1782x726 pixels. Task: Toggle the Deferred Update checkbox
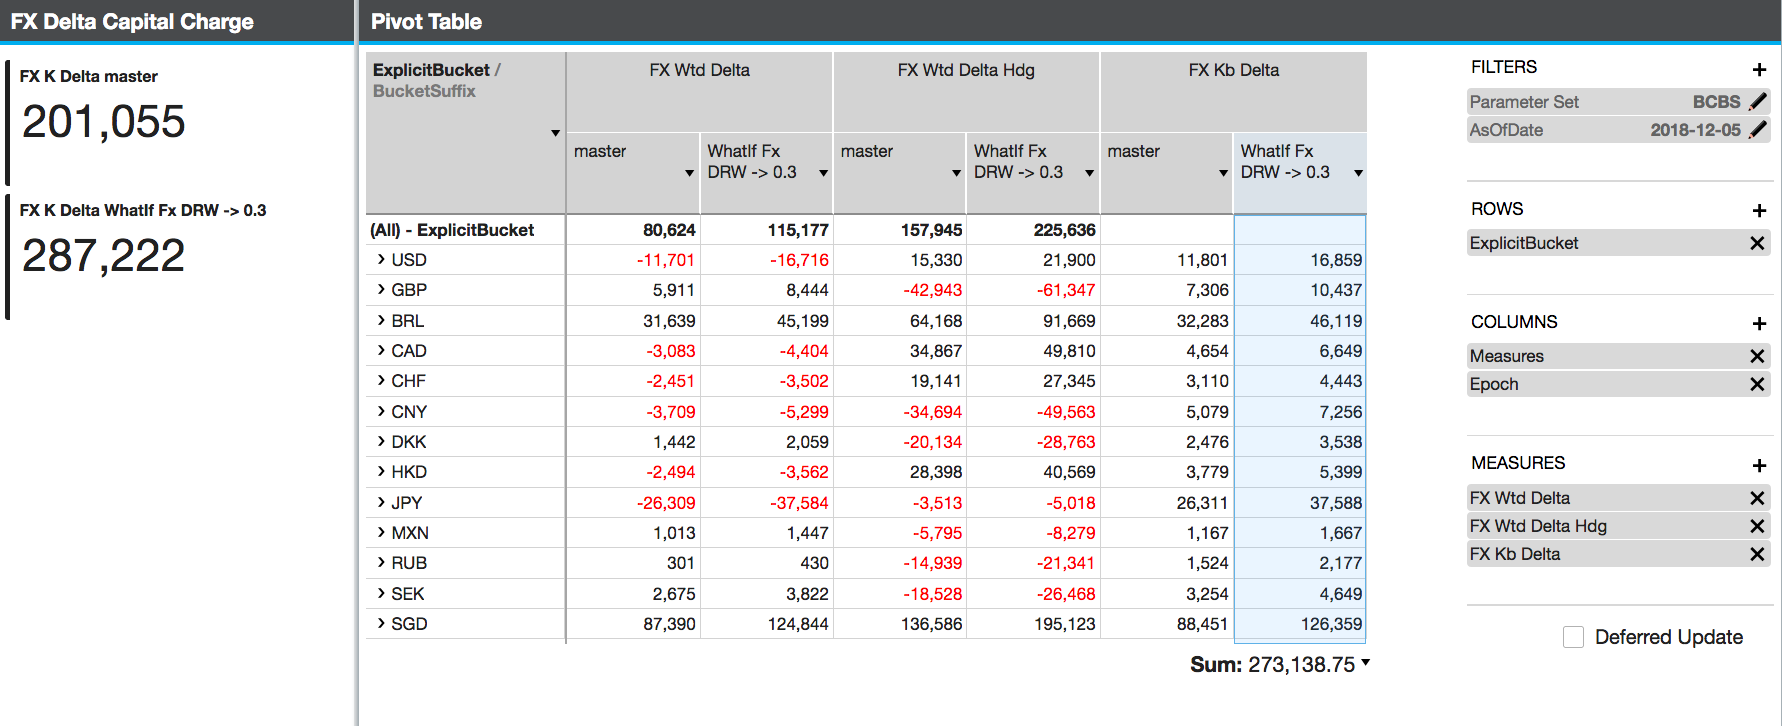[1573, 637]
